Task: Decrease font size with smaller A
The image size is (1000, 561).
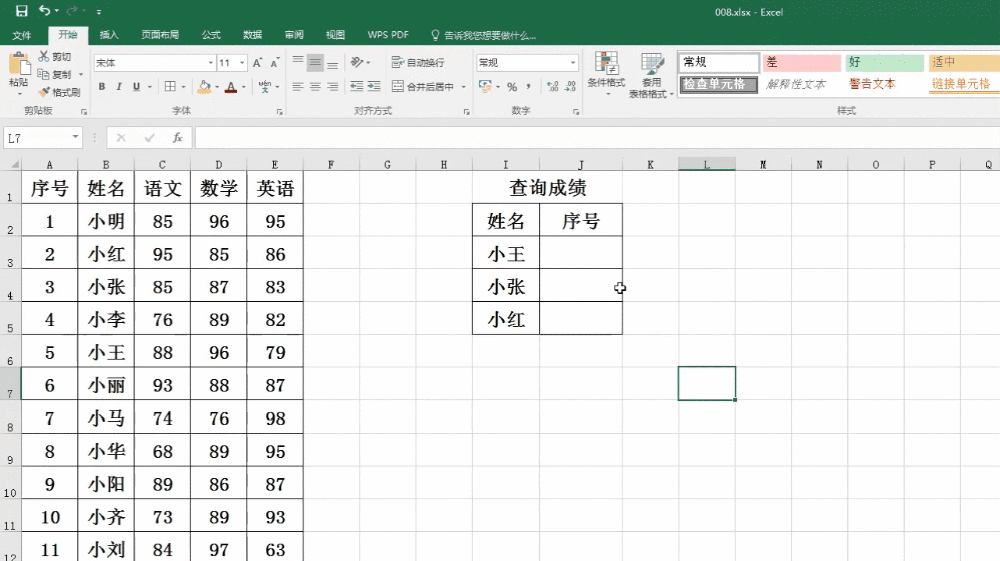Action: [274, 62]
